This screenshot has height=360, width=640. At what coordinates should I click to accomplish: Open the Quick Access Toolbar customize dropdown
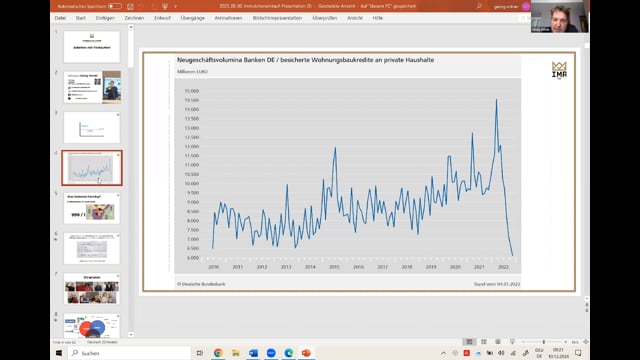click(176, 6)
